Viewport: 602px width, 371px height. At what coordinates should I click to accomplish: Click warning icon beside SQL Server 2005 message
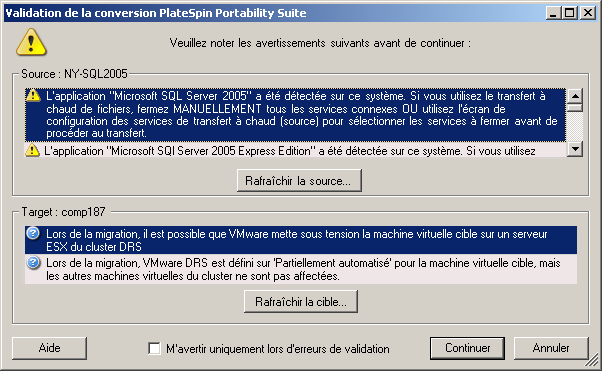point(33,95)
